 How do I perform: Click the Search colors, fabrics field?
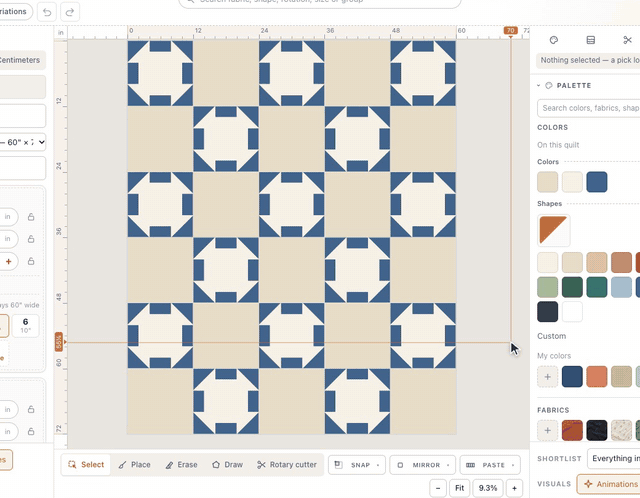pyautogui.click(x=589, y=108)
